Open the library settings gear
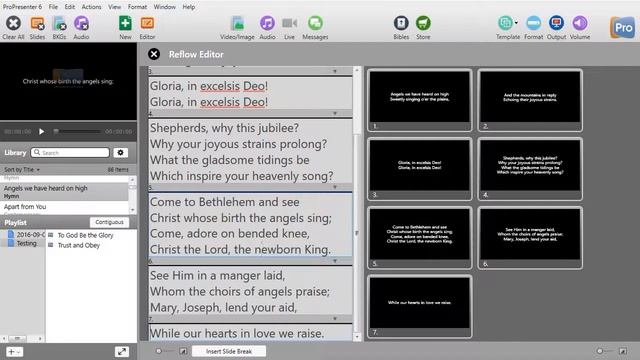640x360 pixels. 120,152
